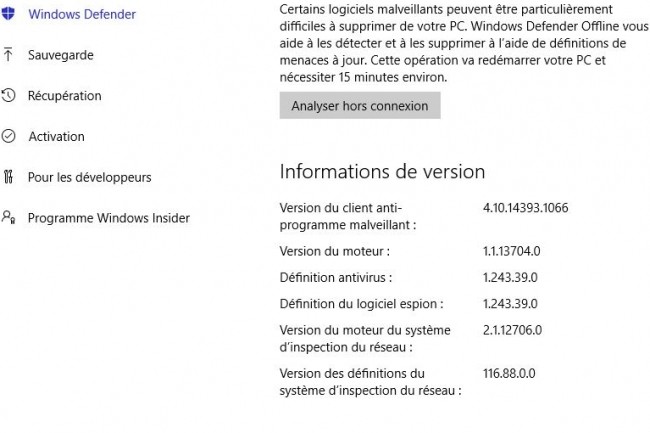The height and width of the screenshot is (433, 650).
Task: Go to the Sauvegarde section label
Action: pyautogui.click(x=61, y=55)
